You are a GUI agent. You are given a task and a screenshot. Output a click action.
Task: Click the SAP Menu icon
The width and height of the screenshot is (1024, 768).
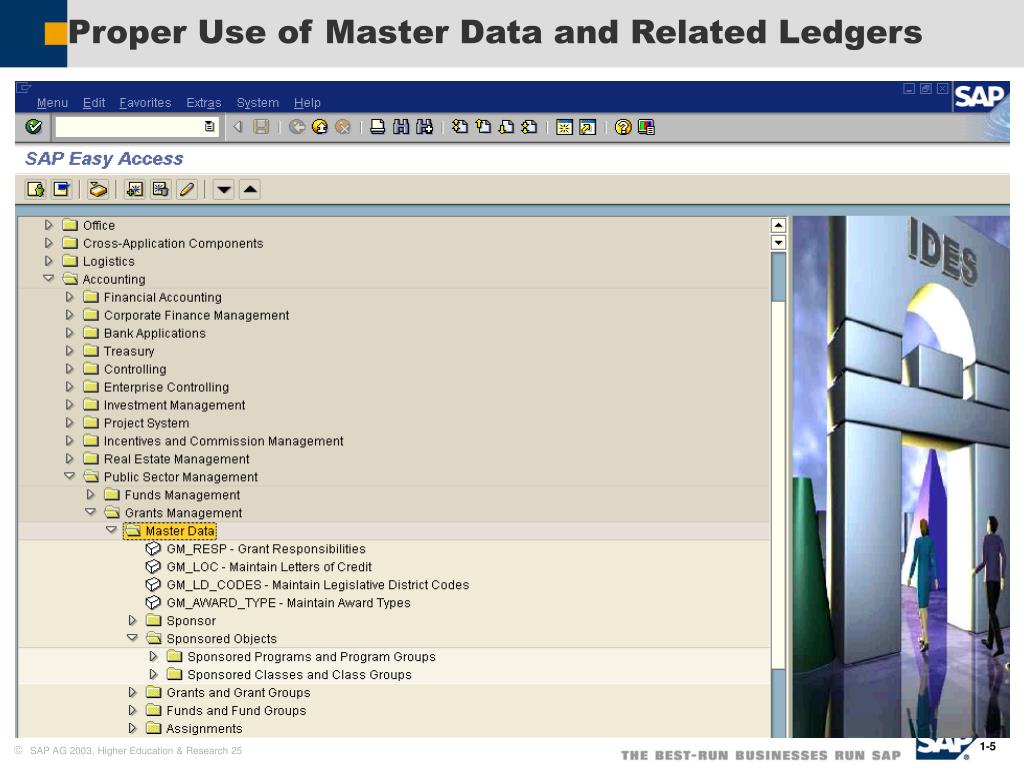pos(62,189)
